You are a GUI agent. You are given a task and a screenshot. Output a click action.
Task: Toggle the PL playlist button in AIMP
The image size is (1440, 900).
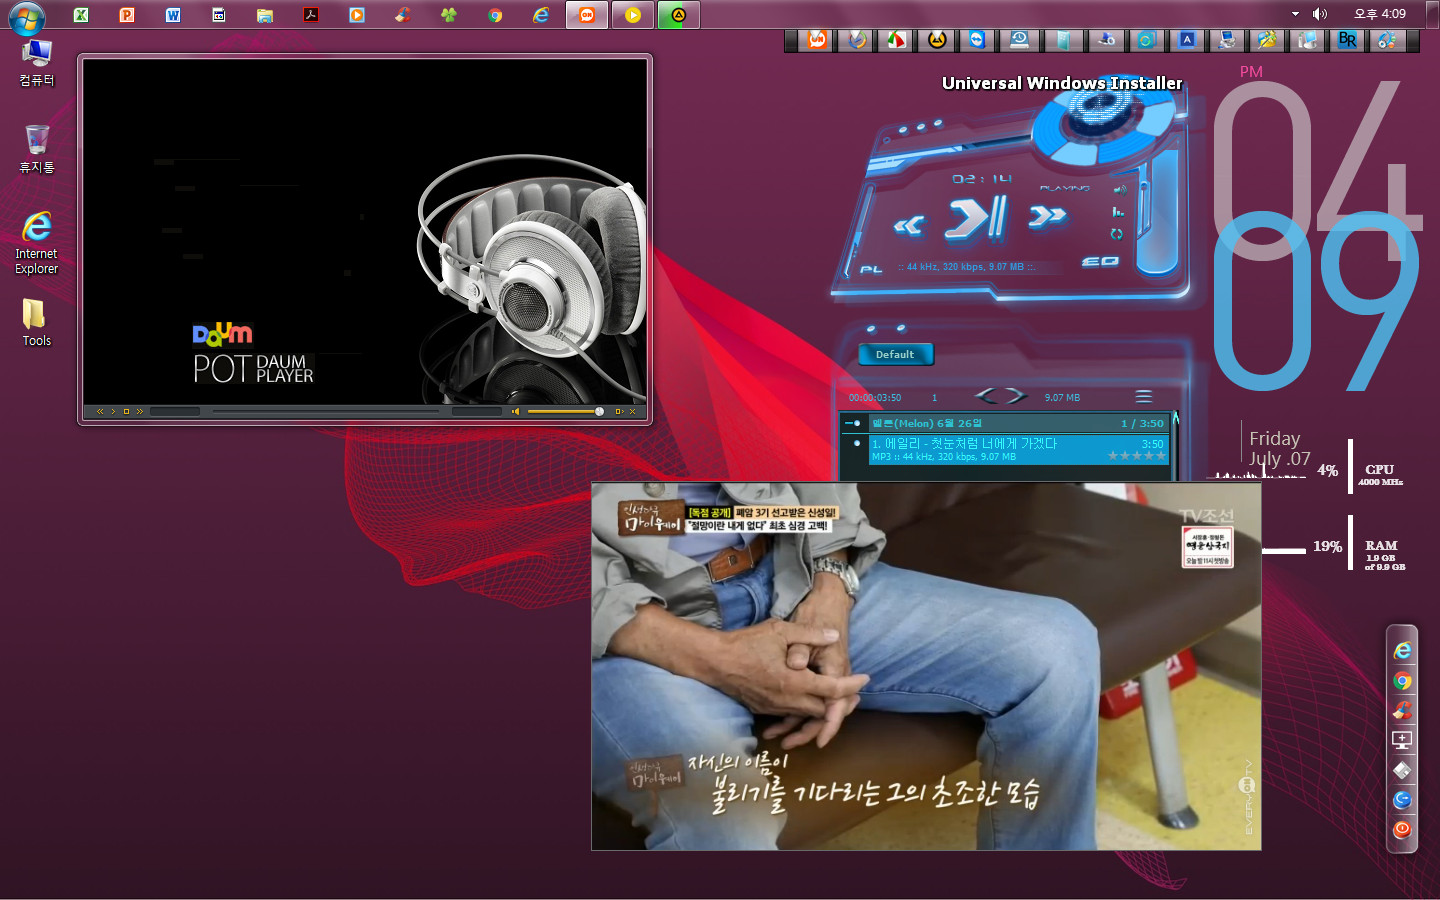(x=871, y=269)
